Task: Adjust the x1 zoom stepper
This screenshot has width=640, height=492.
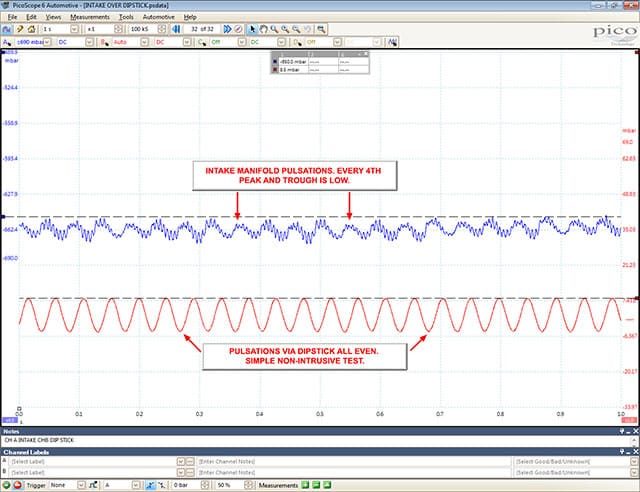Action: (118, 29)
